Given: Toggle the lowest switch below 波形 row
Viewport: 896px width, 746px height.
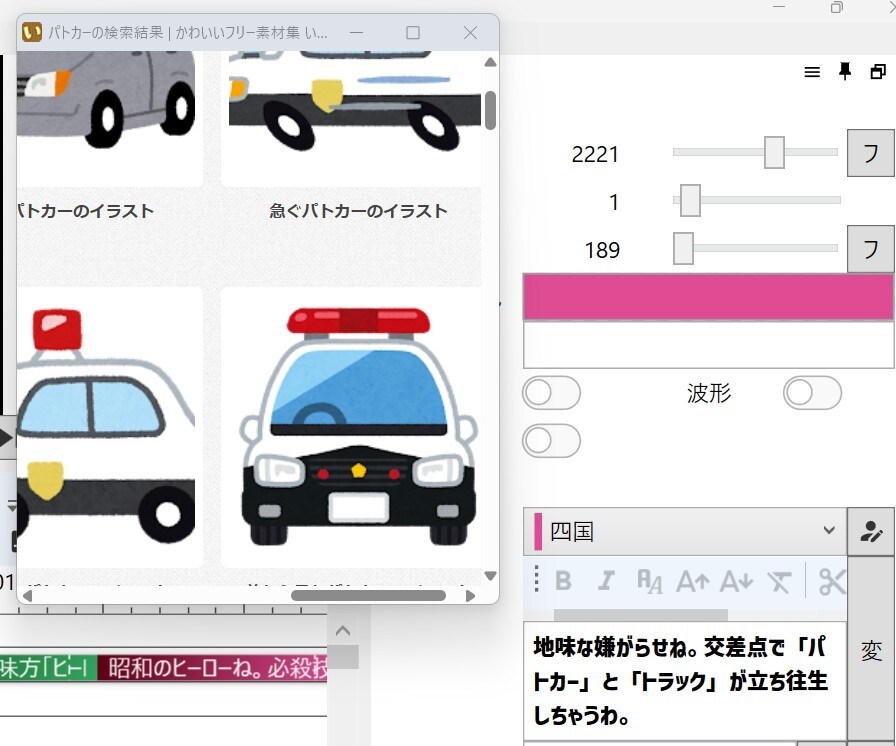Looking at the screenshot, I should 551,440.
